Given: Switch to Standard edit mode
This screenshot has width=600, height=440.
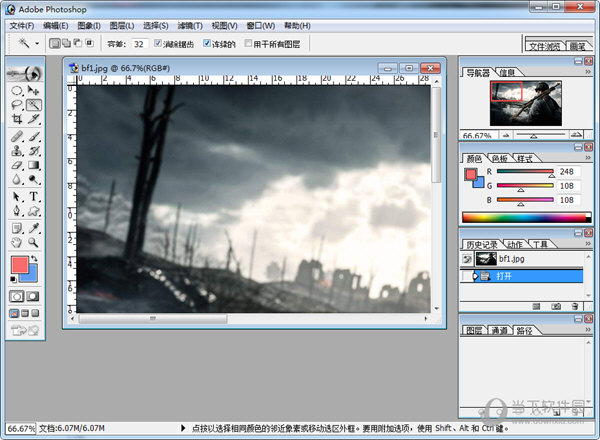Looking at the screenshot, I should 16,296.
